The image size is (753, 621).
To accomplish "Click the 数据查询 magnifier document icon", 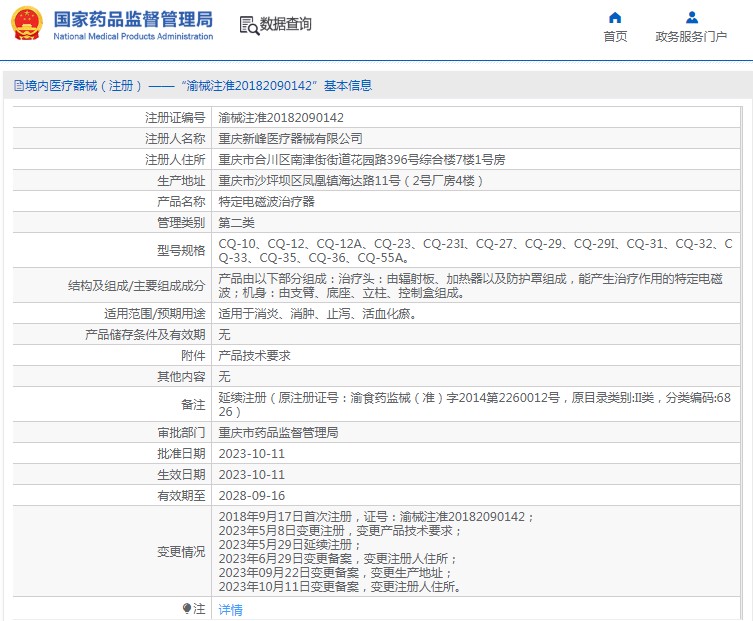I will [249, 25].
